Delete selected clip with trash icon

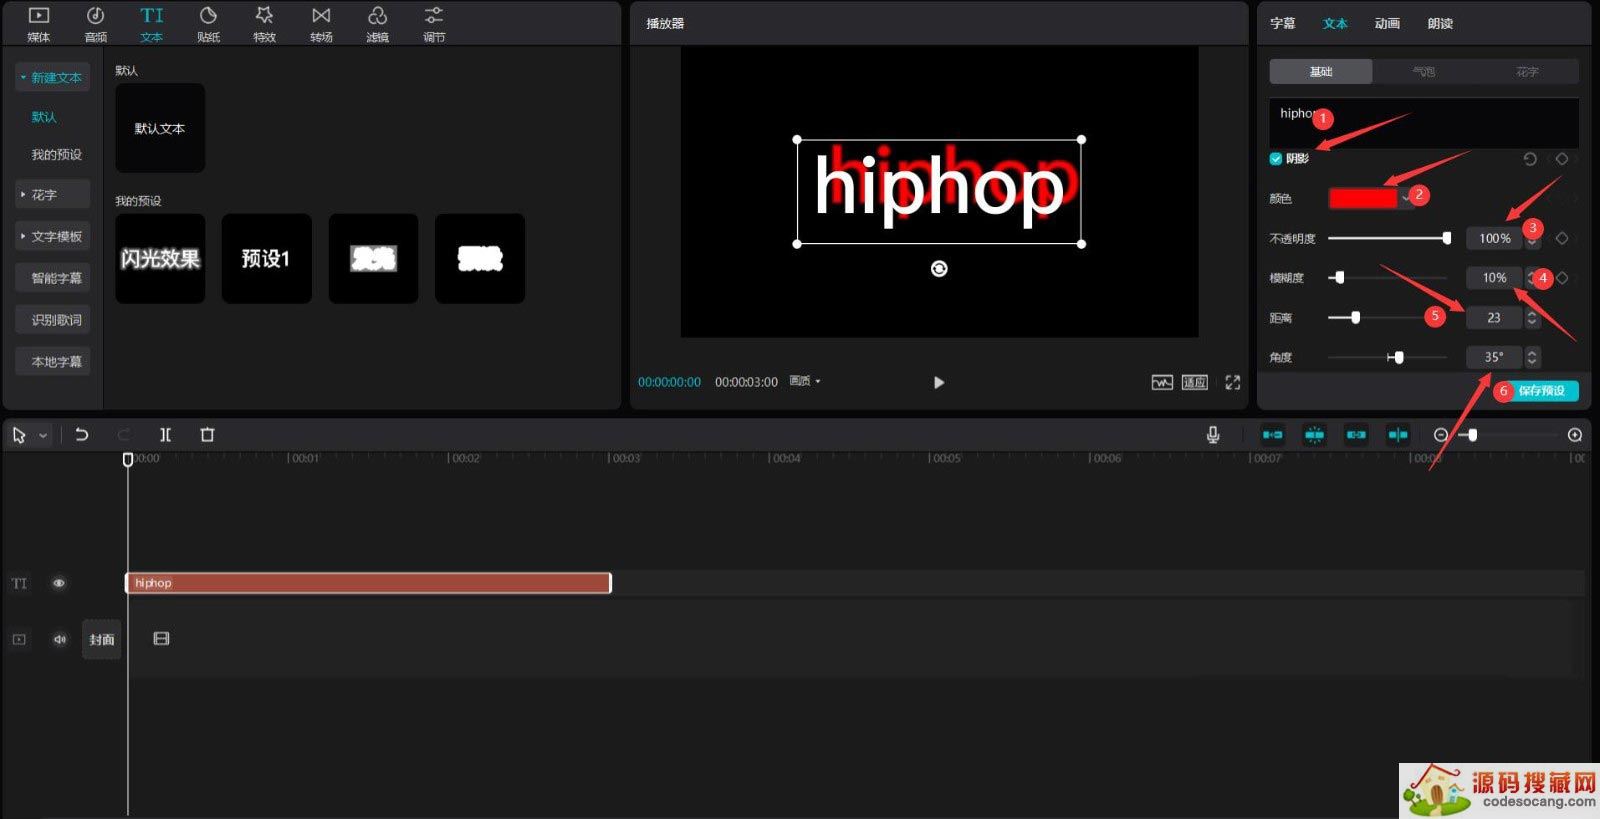(x=207, y=435)
